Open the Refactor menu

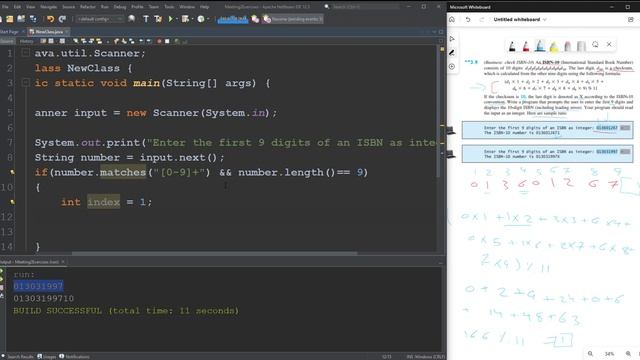tap(87, 7)
